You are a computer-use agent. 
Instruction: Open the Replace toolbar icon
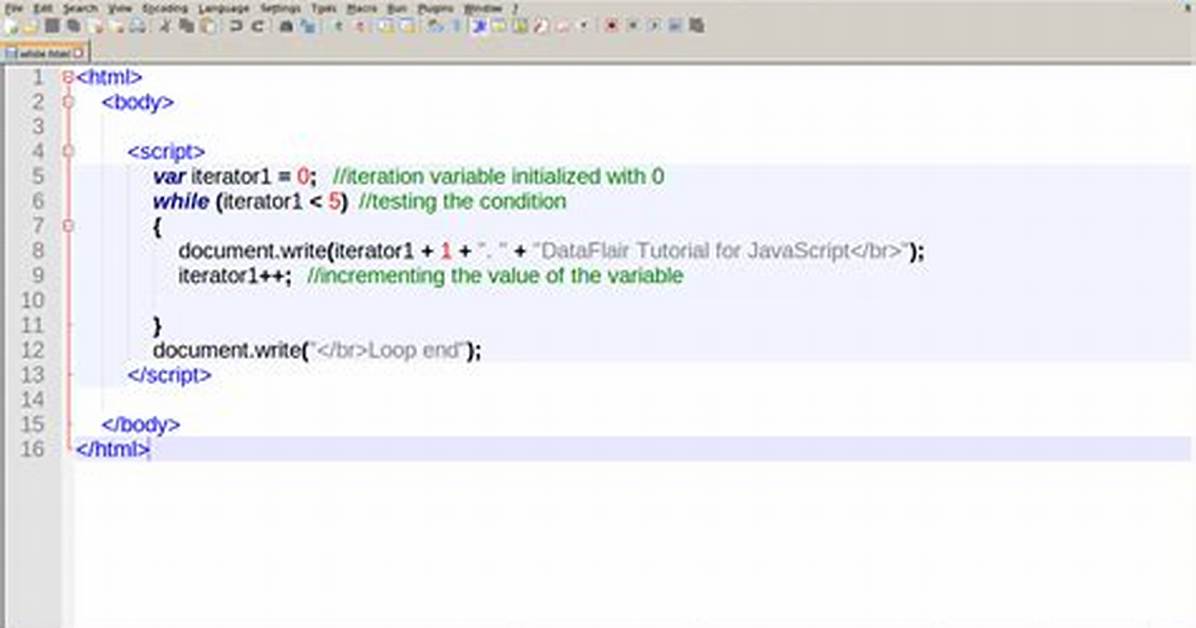point(308,26)
